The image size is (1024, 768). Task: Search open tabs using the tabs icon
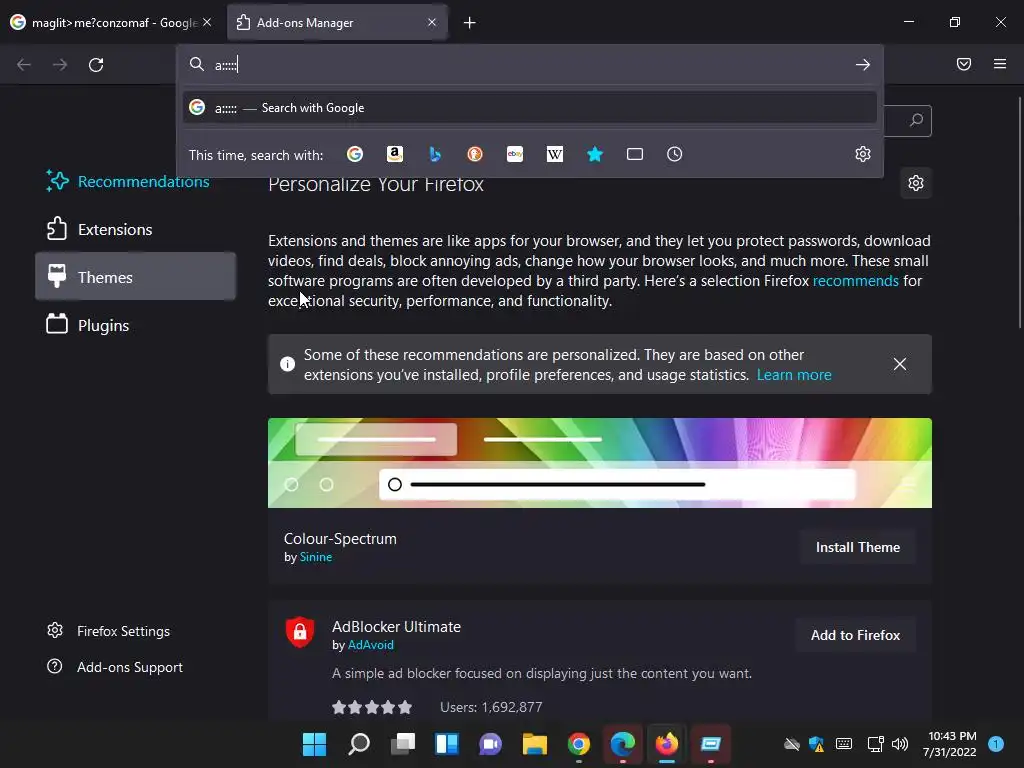click(x=635, y=154)
